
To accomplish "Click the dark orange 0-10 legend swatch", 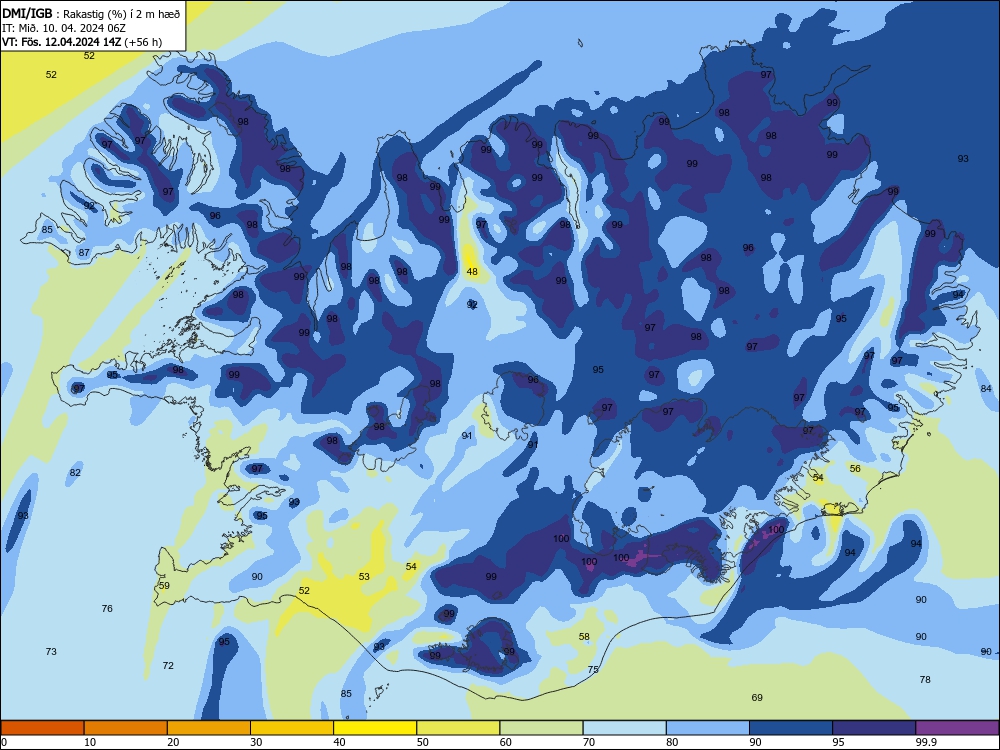I will pyautogui.click(x=42, y=728).
